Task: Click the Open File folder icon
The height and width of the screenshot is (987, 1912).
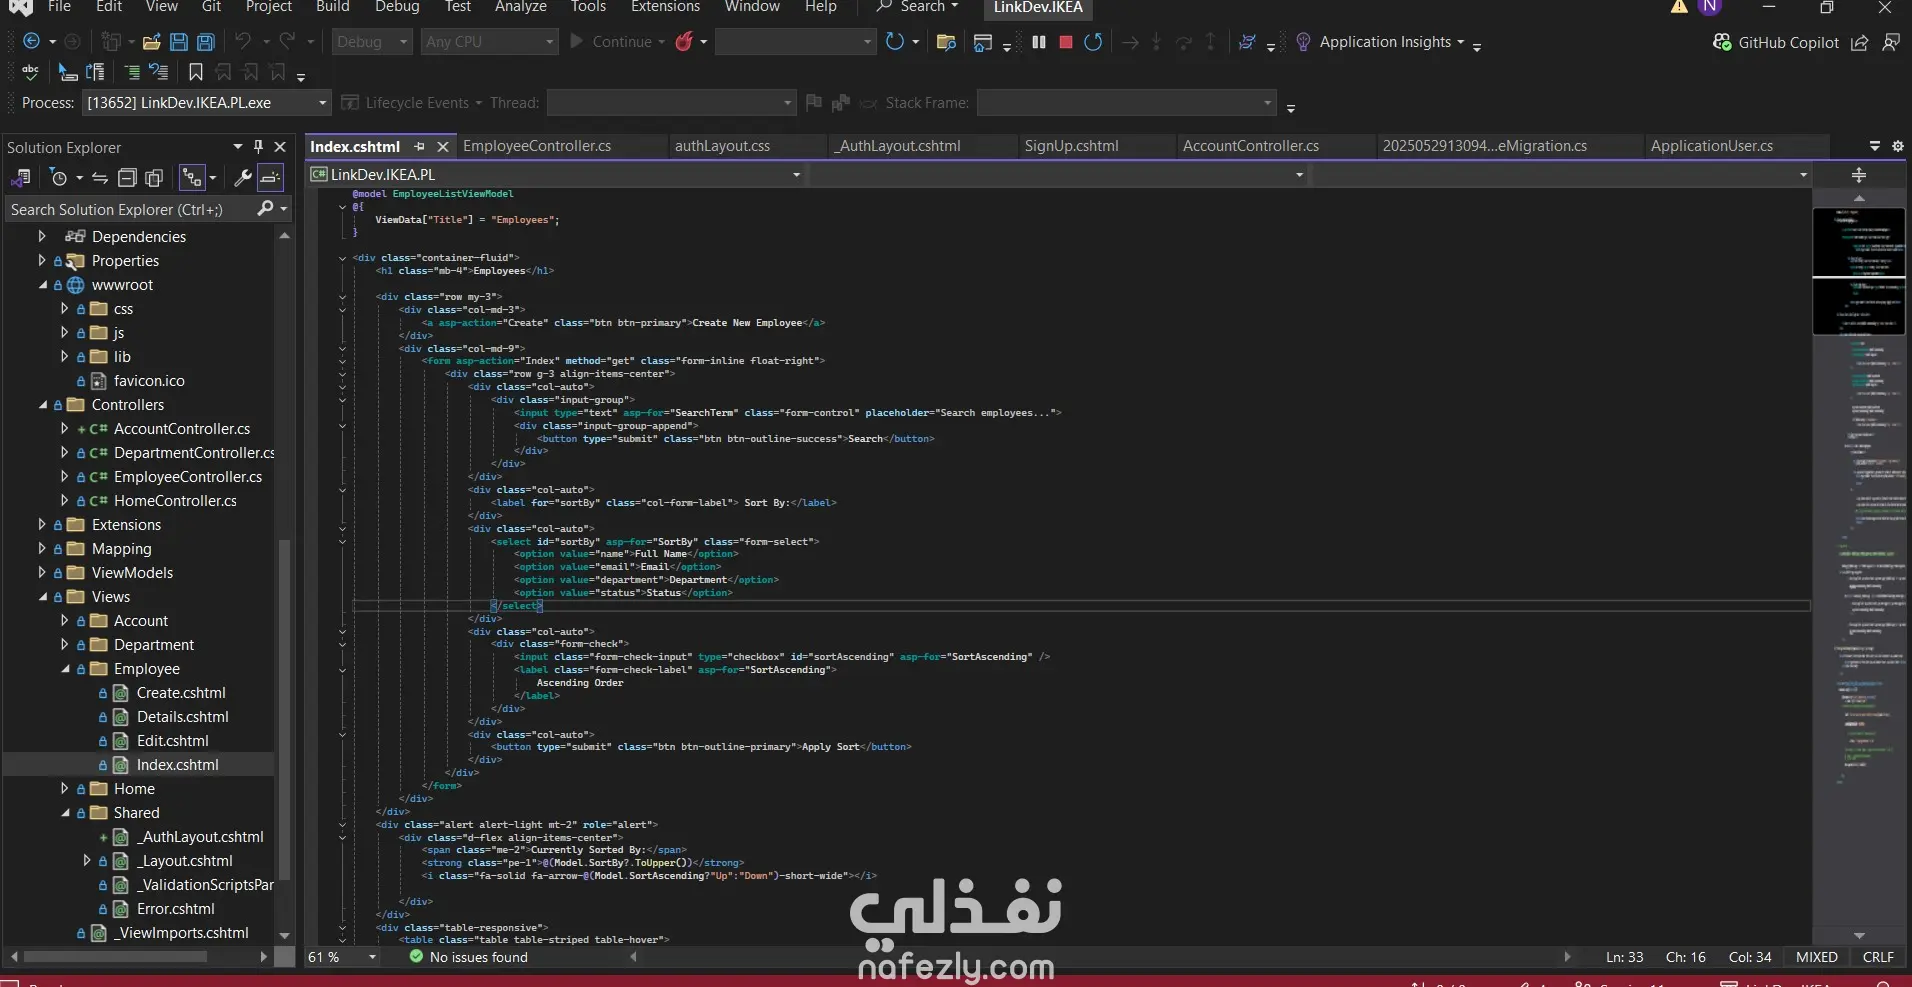Action: 152,42
